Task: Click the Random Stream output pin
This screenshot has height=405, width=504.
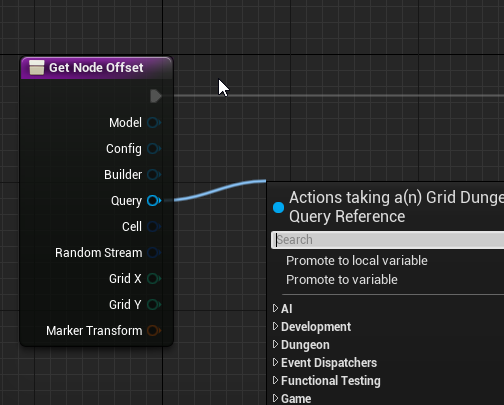Action: tap(154, 252)
